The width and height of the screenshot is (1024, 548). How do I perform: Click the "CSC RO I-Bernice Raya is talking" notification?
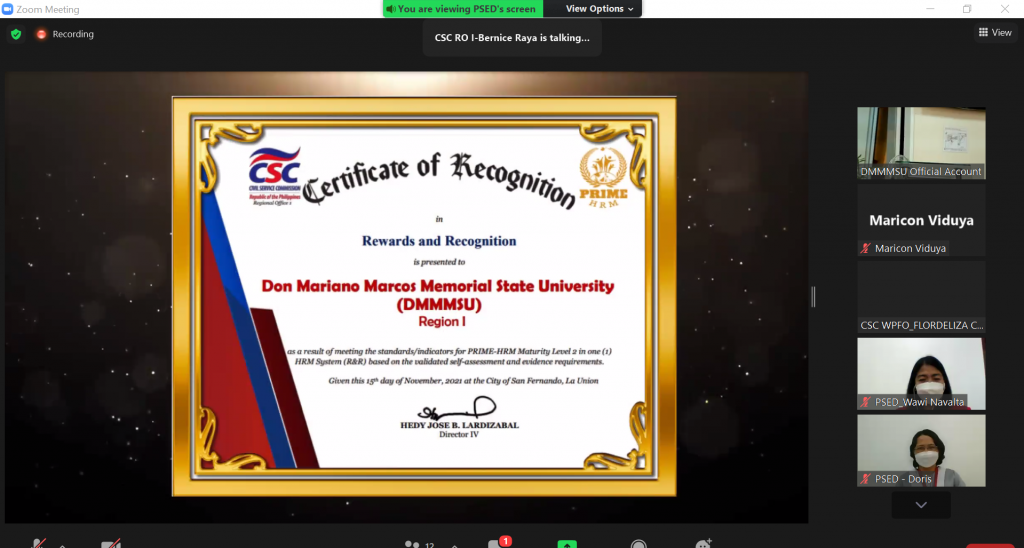(x=512, y=38)
